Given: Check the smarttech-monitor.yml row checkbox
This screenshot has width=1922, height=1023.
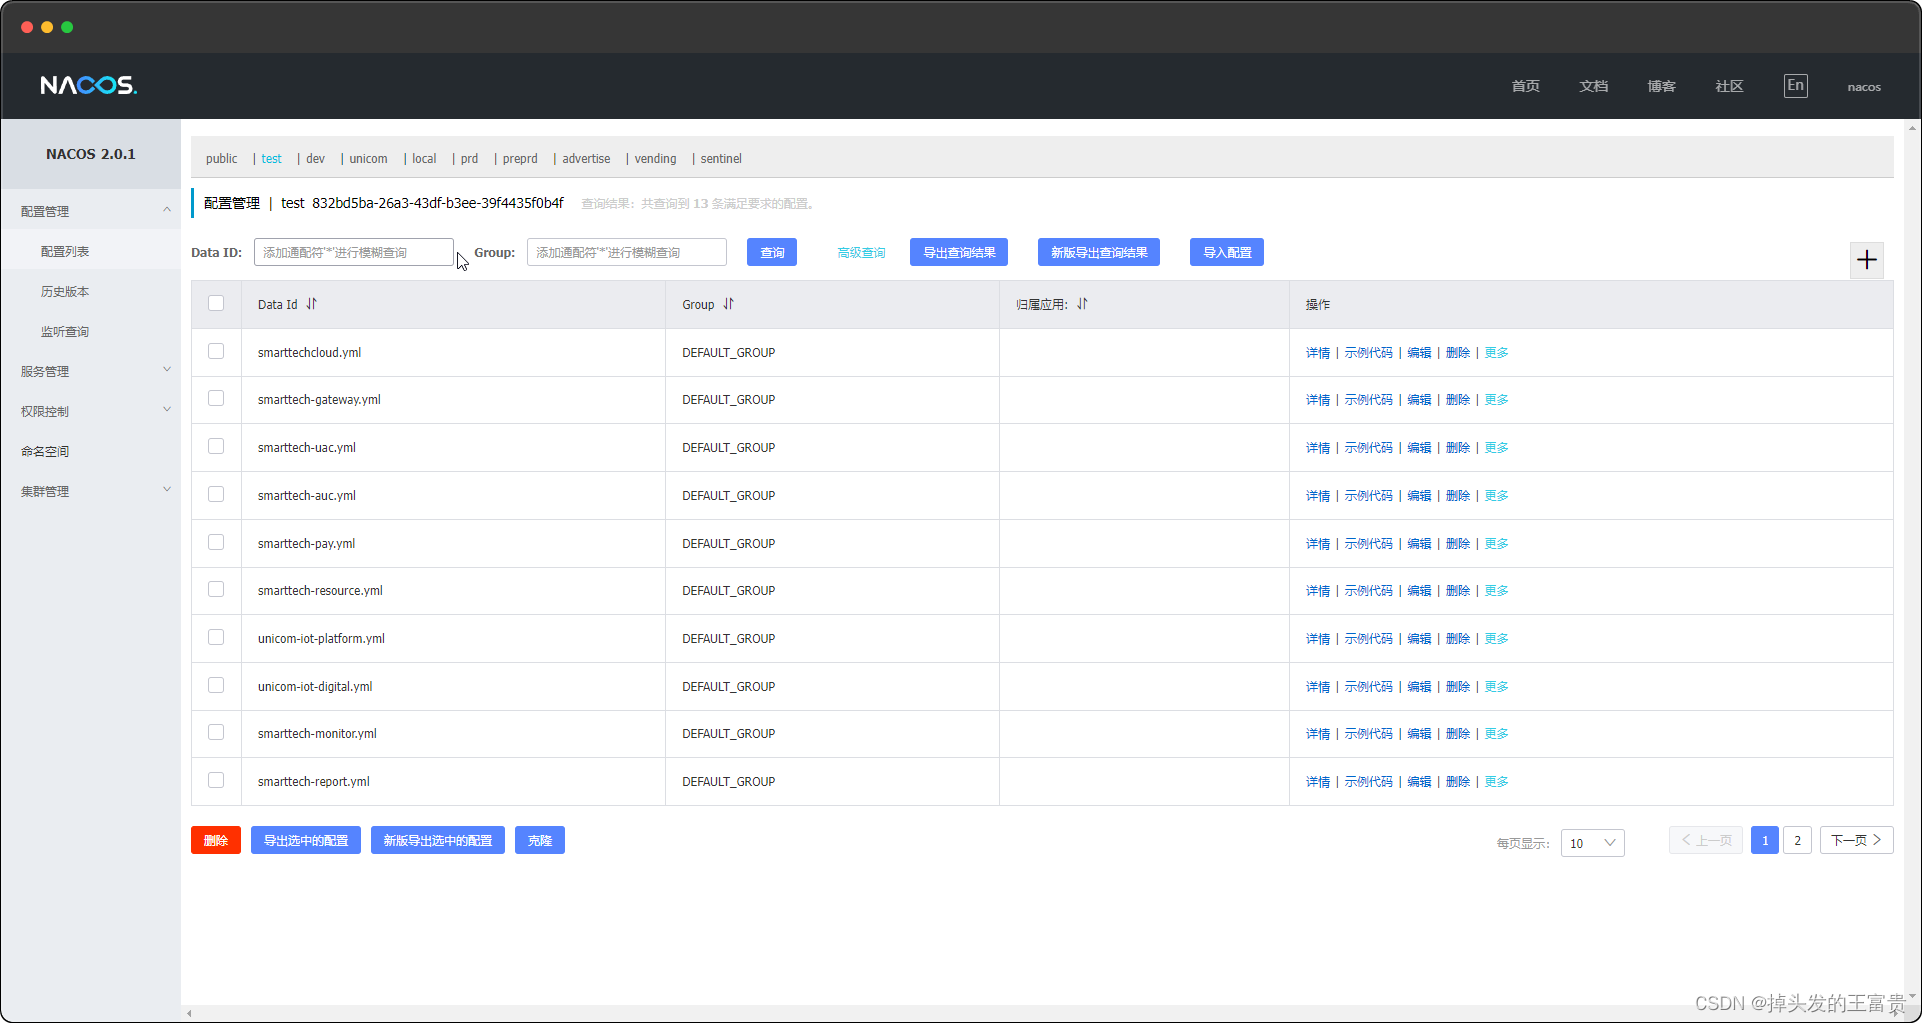Looking at the screenshot, I should pyautogui.click(x=216, y=732).
